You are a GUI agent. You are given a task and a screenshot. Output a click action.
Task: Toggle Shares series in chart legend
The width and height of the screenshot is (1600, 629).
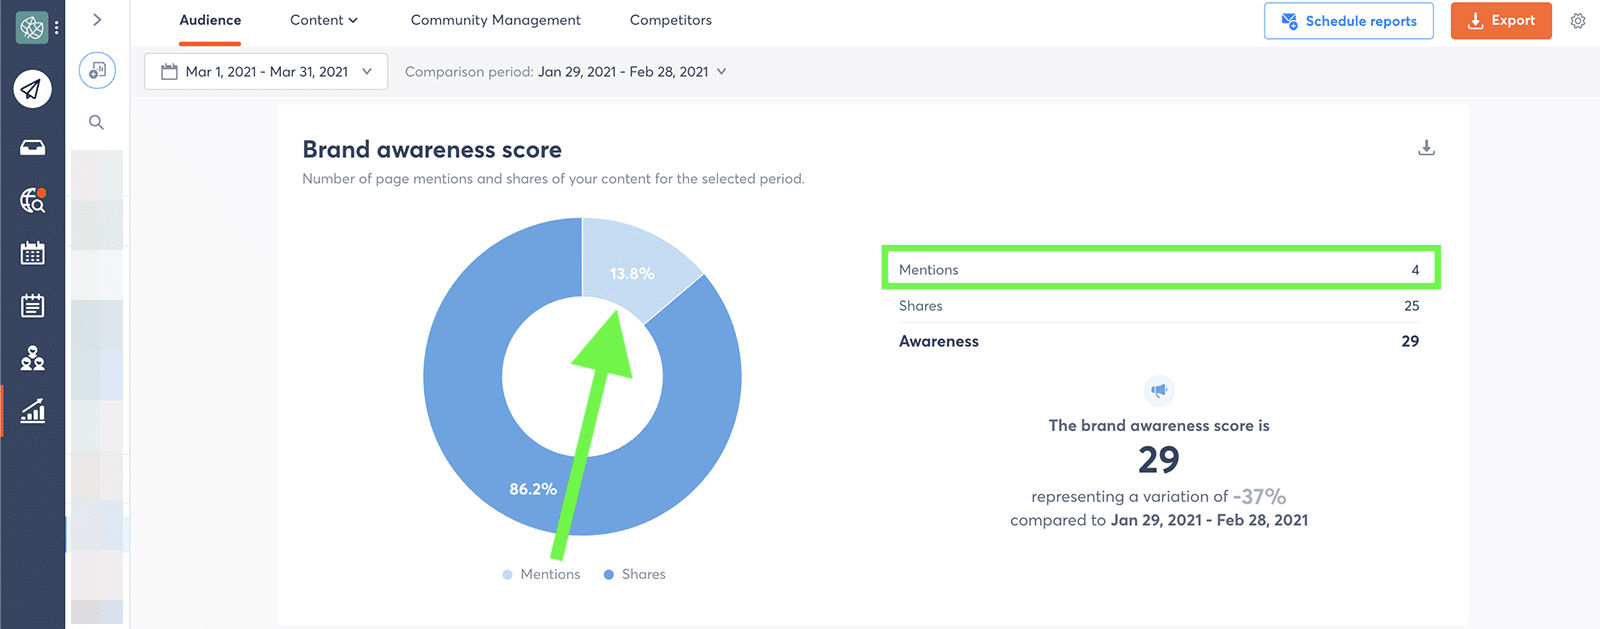coord(634,574)
